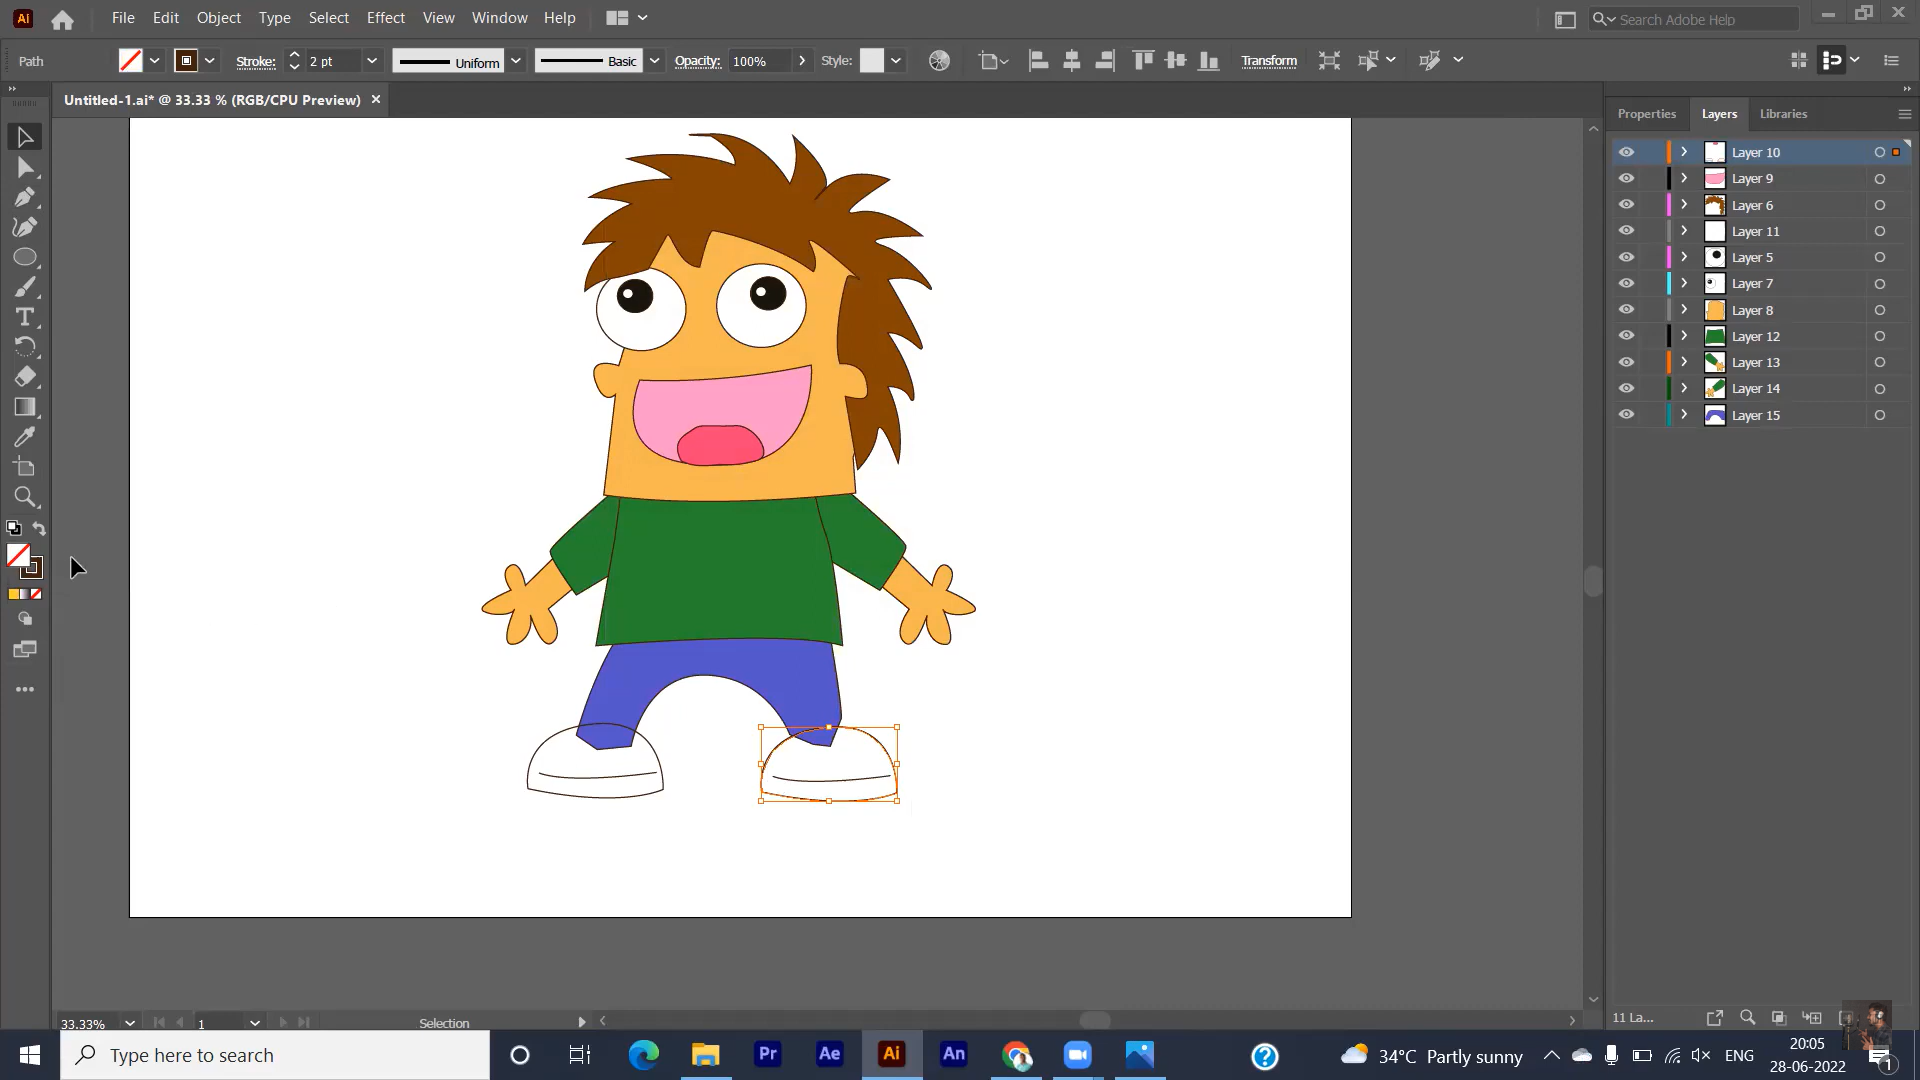Screen dimensions: 1920x1080
Task: Click Vertical Align Top icon
Action: point(1143,61)
